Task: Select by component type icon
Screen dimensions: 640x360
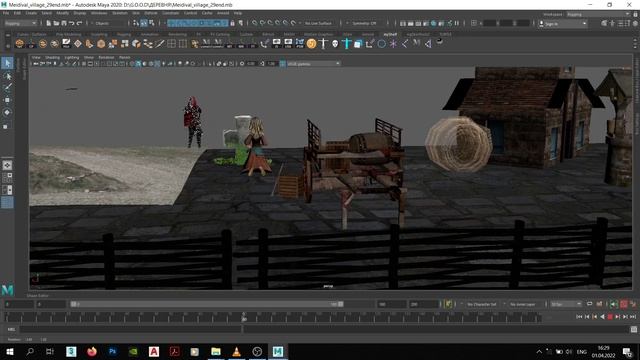Action: (151, 23)
